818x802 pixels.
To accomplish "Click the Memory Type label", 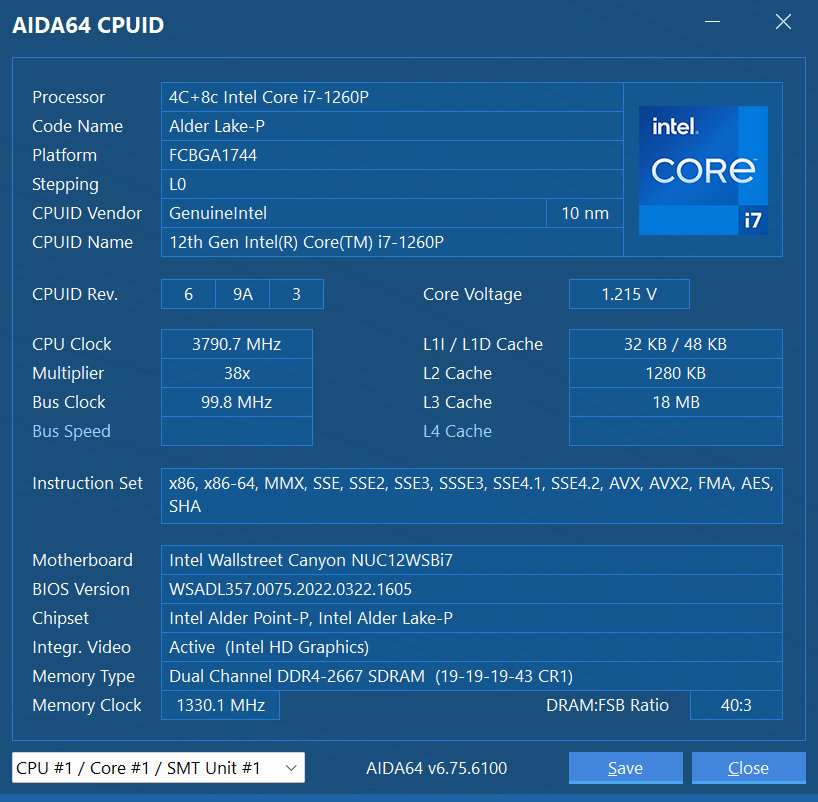I will click(83, 677).
